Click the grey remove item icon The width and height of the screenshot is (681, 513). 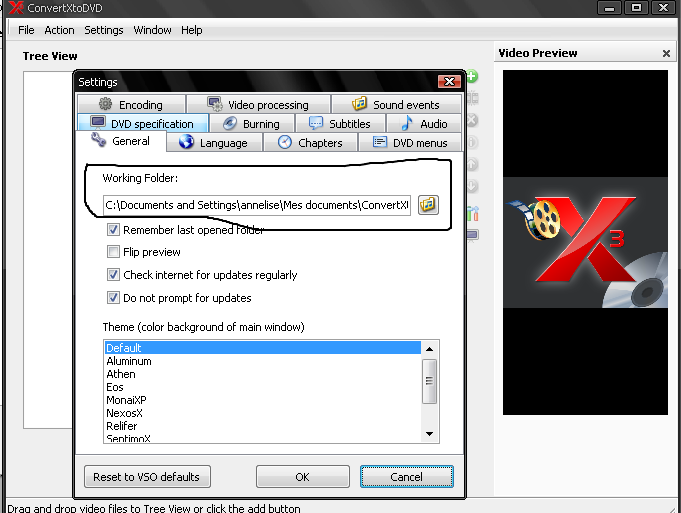point(473,120)
